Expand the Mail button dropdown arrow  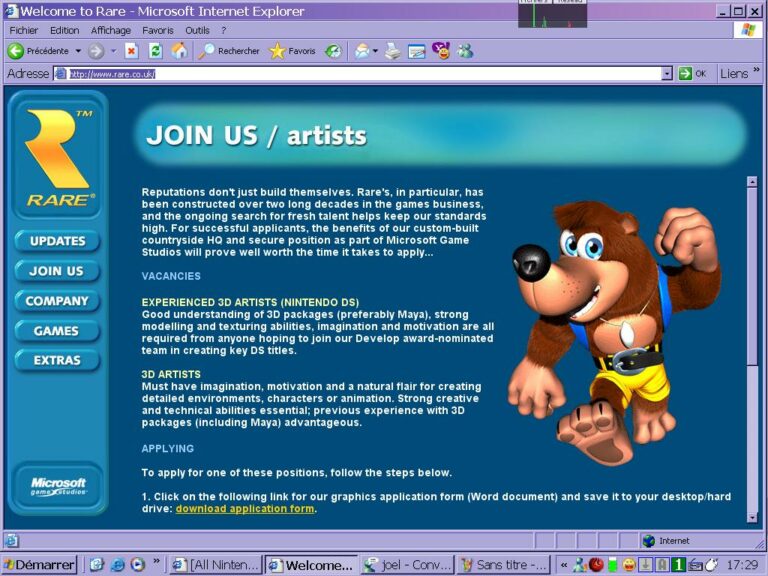tap(375, 51)
